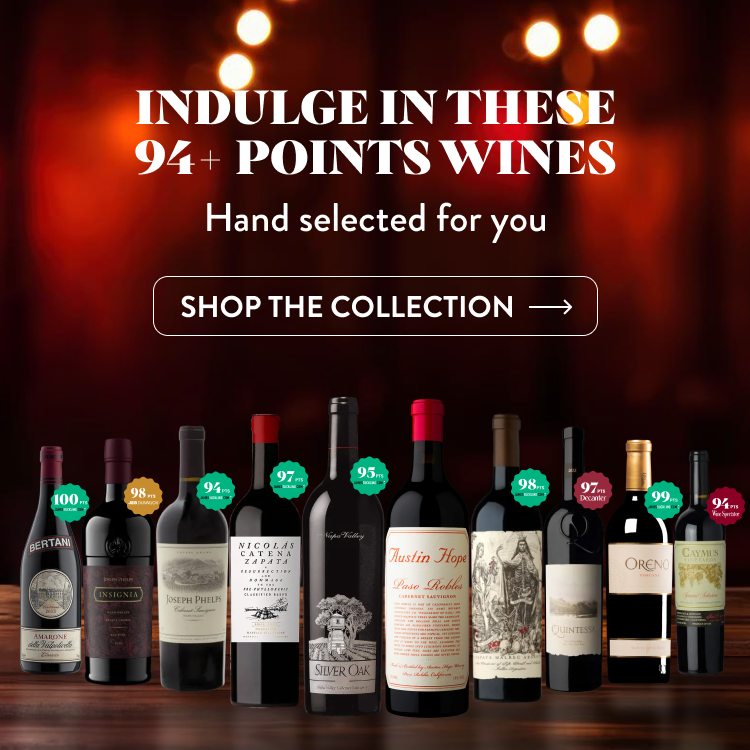Screen dimensions: 750x750
Task: Click the green 98 pts badge
Action: tap(530, 487)
